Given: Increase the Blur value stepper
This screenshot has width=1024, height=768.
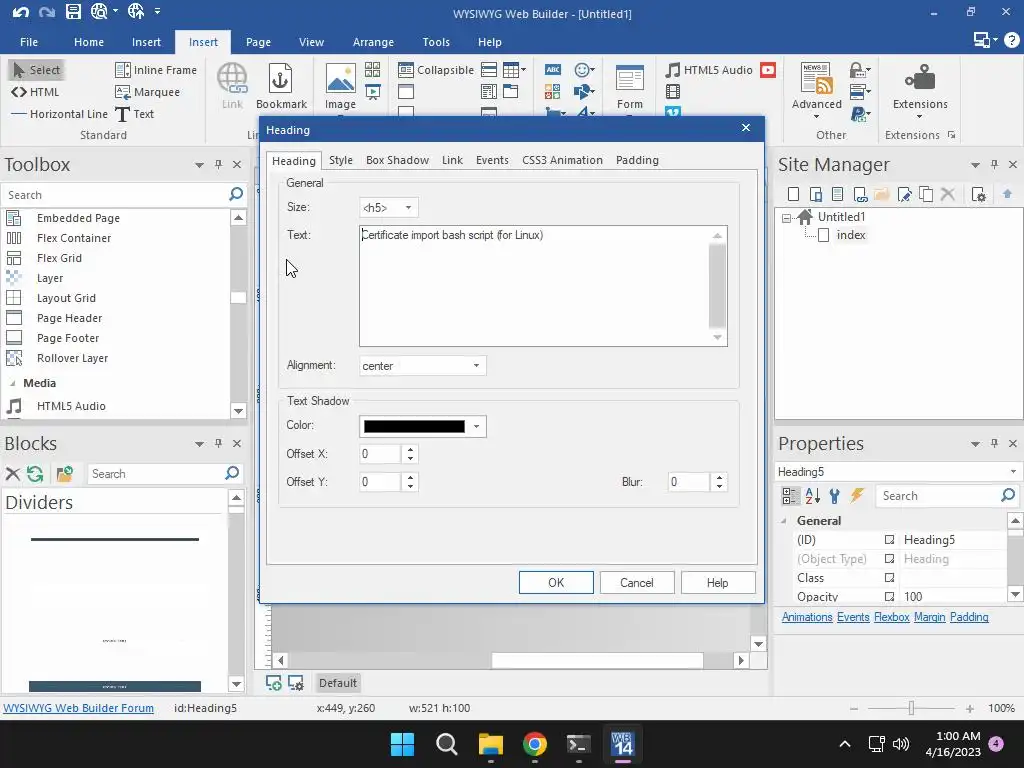Looking at the screenshot, I should [x=719, y=477].
